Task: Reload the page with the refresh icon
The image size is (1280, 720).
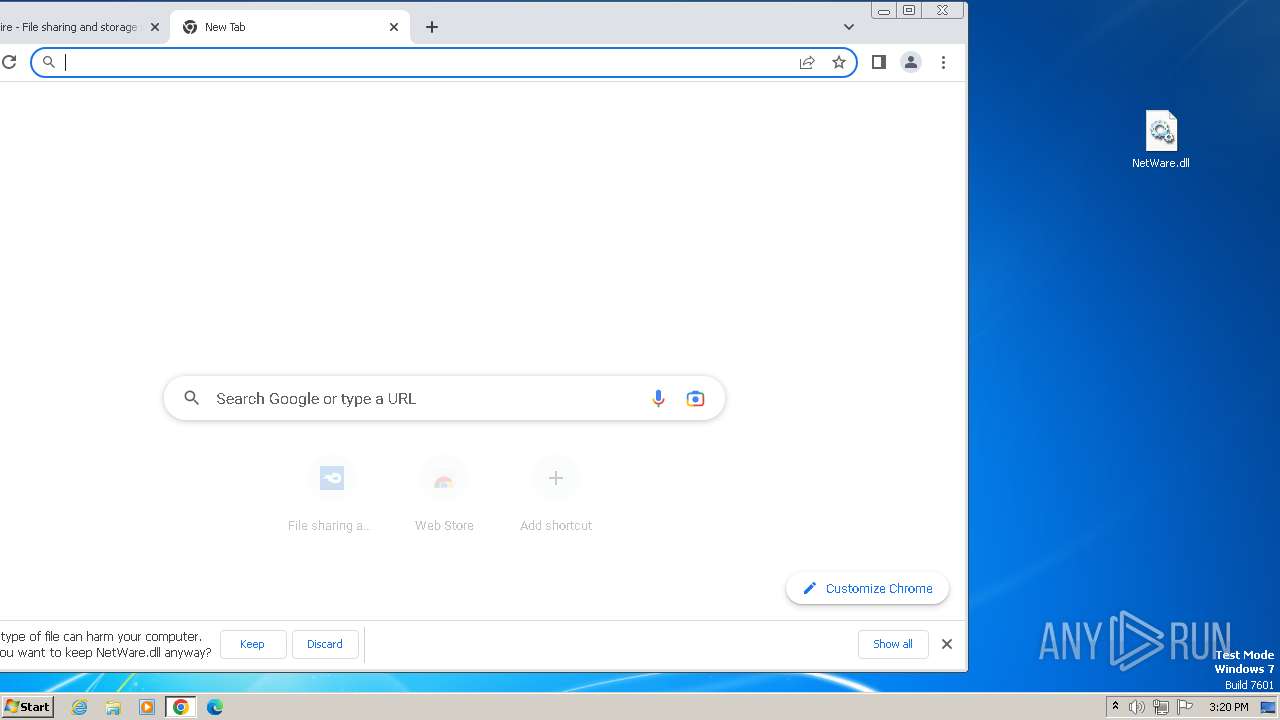Action: [x=9, y=62]
